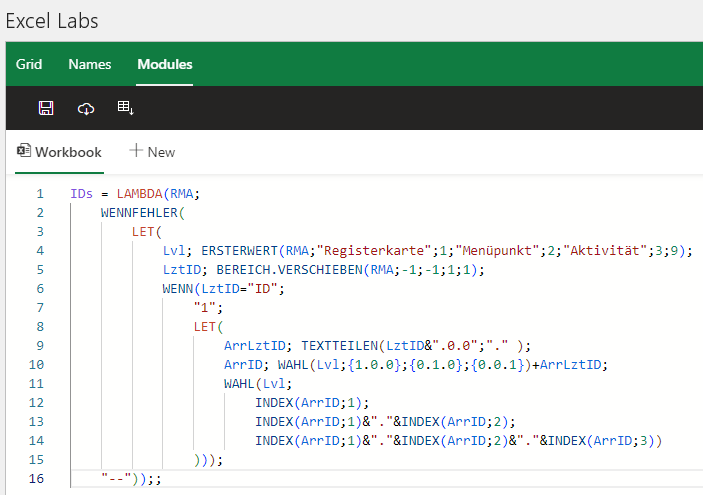Create a New module
The image size is (703, 495).
(152, 152)
